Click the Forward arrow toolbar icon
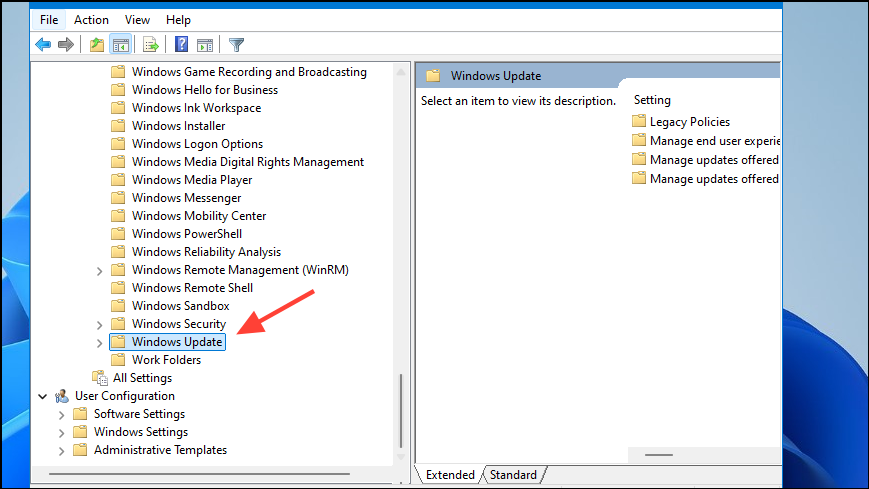 tap(66, 44)
